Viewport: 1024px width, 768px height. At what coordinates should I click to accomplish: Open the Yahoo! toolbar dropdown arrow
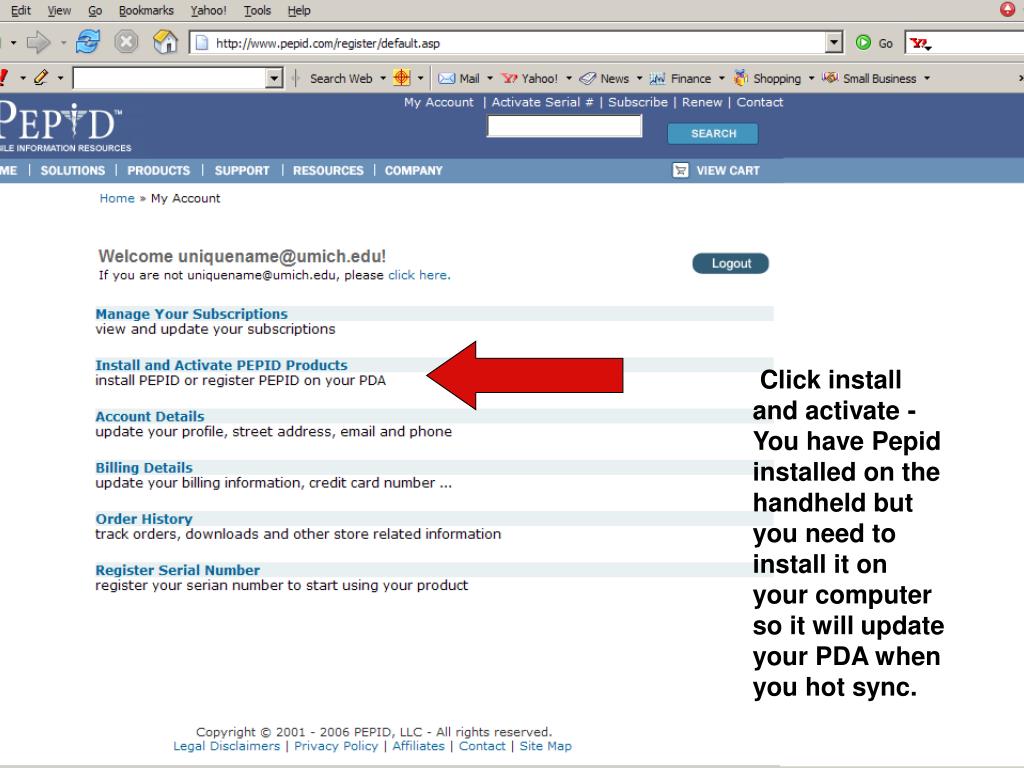[x=569, y=78]
